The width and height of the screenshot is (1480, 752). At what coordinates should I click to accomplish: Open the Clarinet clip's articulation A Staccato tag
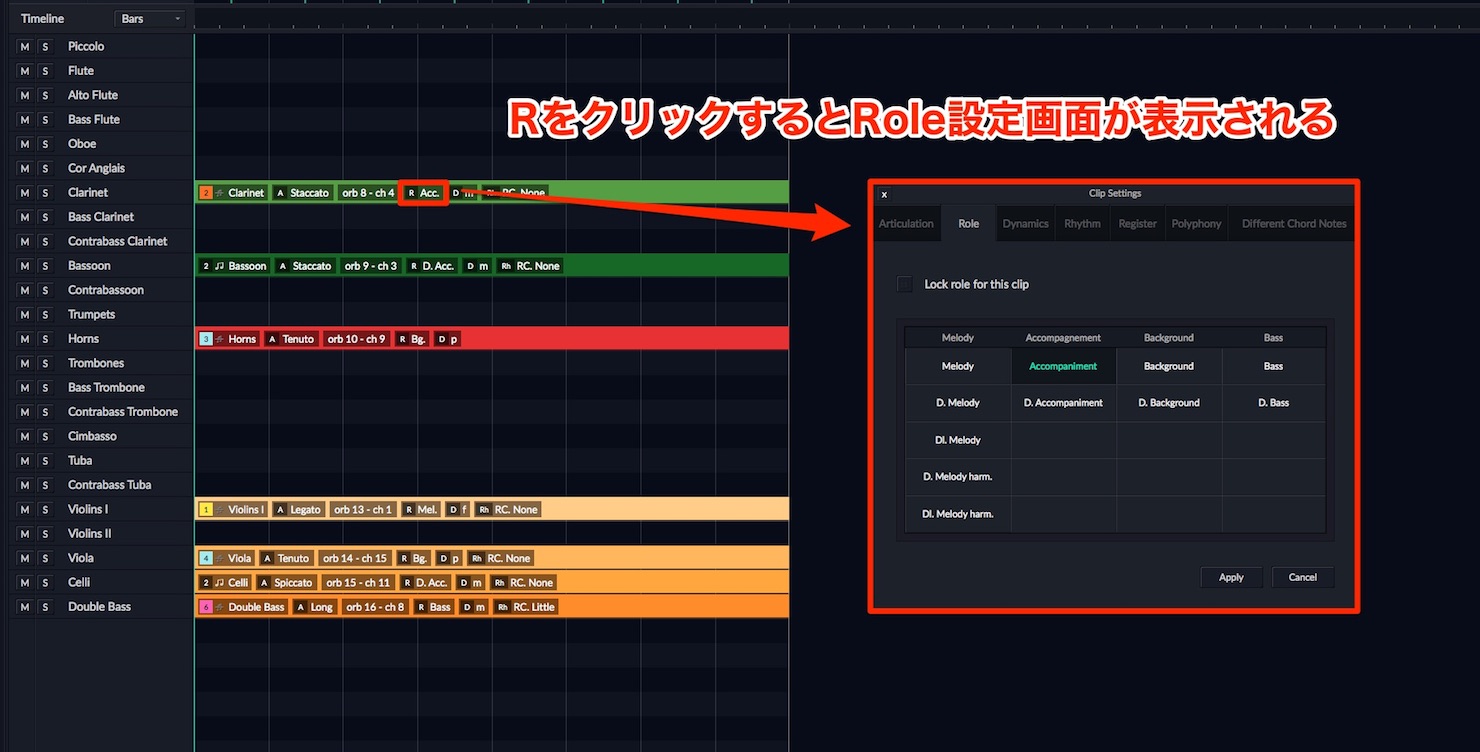pos(302,193)
